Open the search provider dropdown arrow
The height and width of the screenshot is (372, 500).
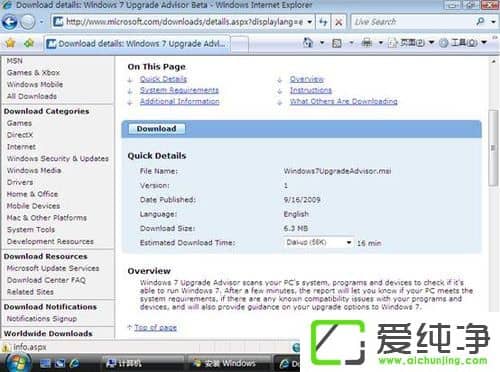[x=493, y=22]
